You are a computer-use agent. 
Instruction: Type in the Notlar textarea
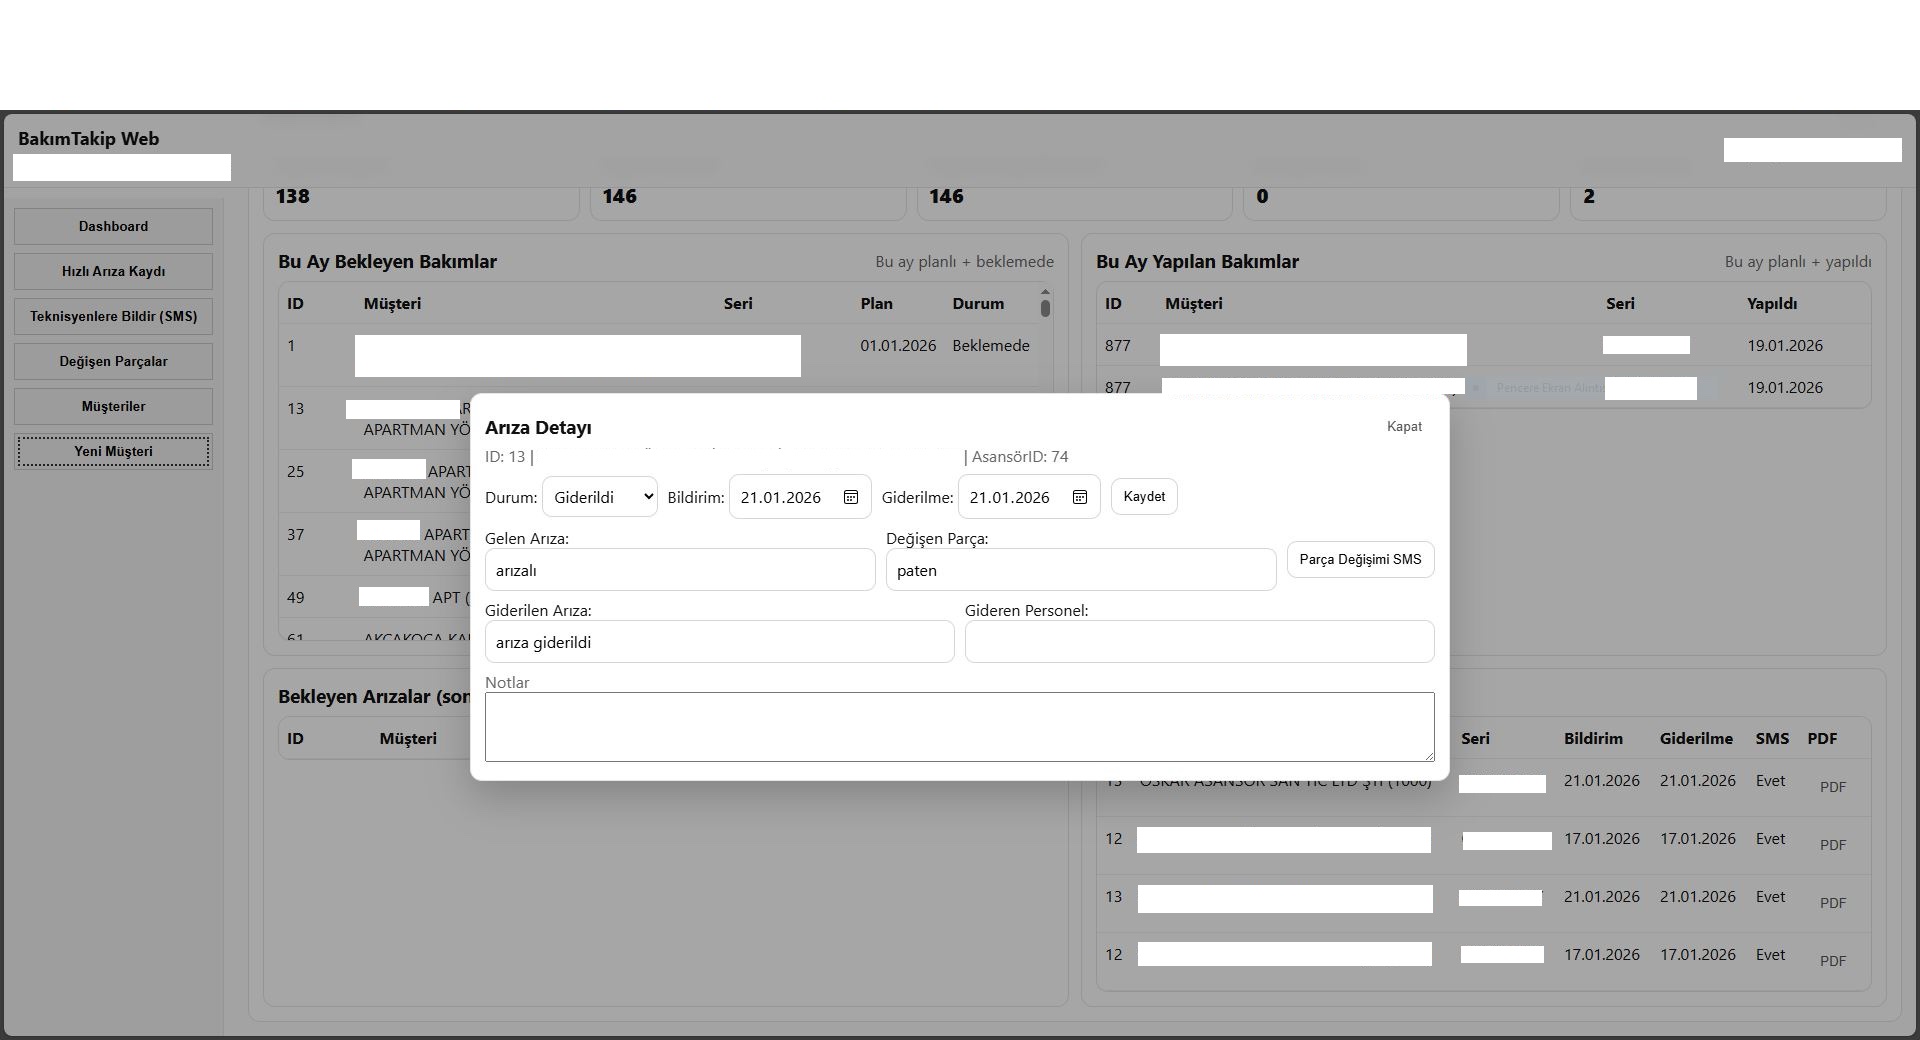coord(958,727)
